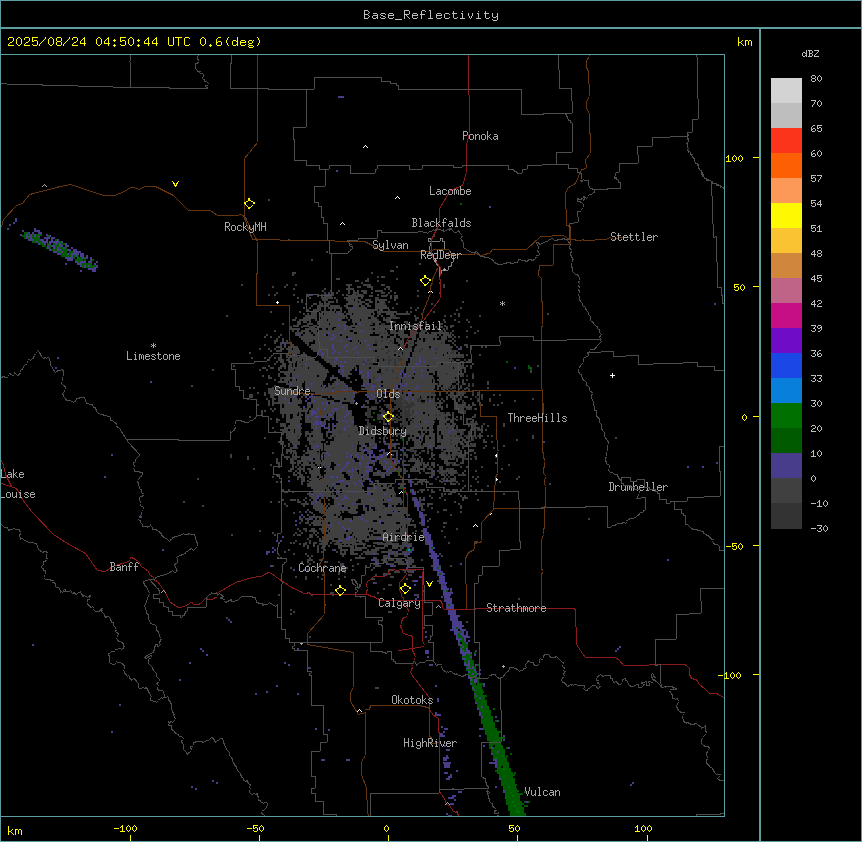
Task: Click the yellow diamond marker south of RedDeer
Action: point(426,281)
